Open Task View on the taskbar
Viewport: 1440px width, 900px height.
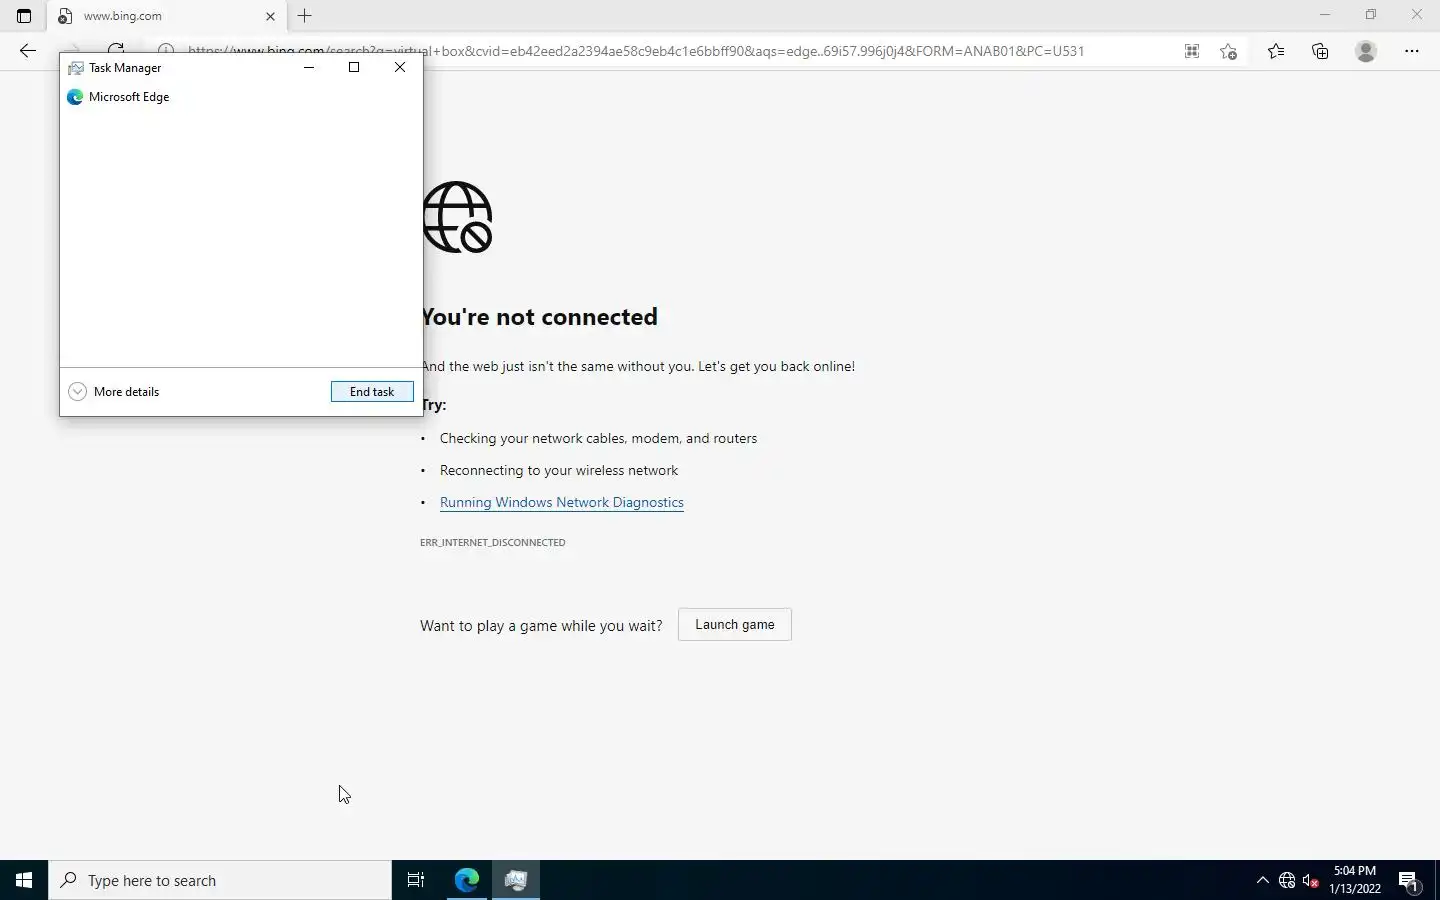point(416,880)
